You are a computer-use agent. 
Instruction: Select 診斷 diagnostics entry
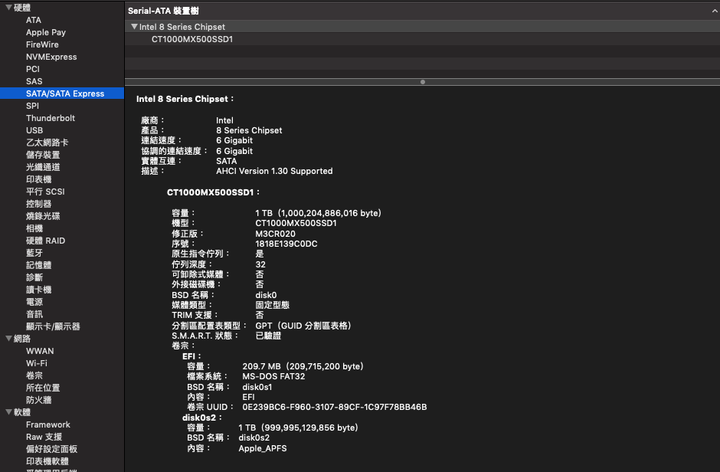tap(34, 277)
